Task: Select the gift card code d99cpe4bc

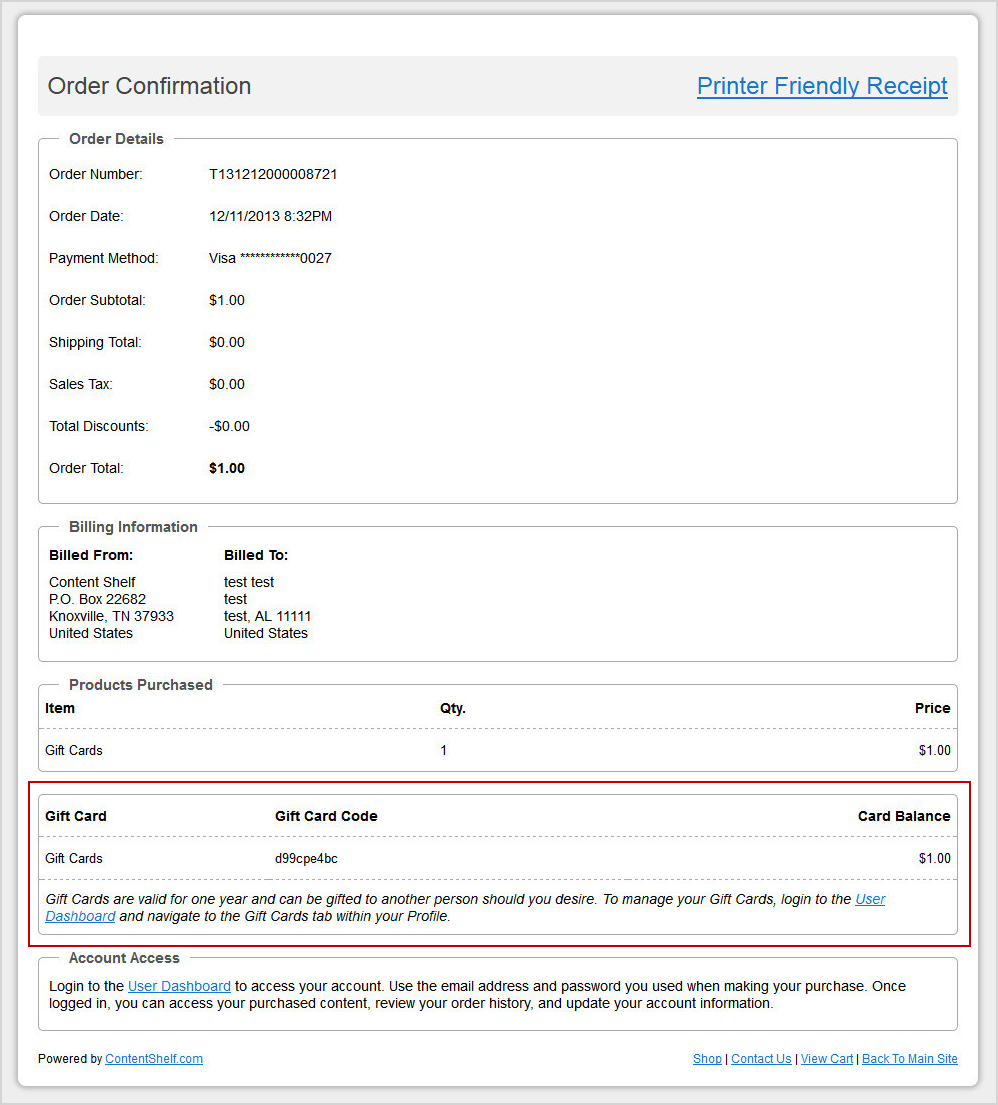Action: pyautogui.click(x=306, y=858)
